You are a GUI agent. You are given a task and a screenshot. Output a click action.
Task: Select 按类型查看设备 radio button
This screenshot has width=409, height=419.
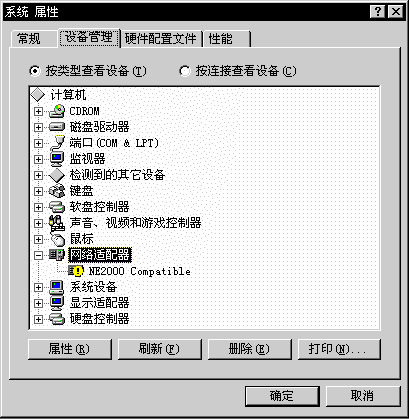[x=35, y=71]
